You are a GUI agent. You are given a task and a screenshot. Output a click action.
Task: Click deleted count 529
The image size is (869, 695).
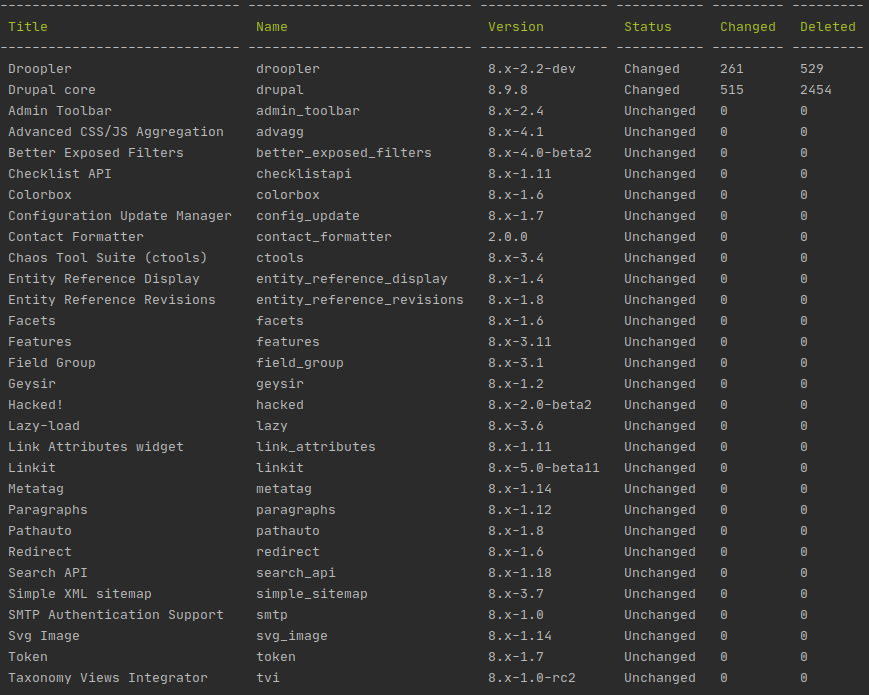811,69
